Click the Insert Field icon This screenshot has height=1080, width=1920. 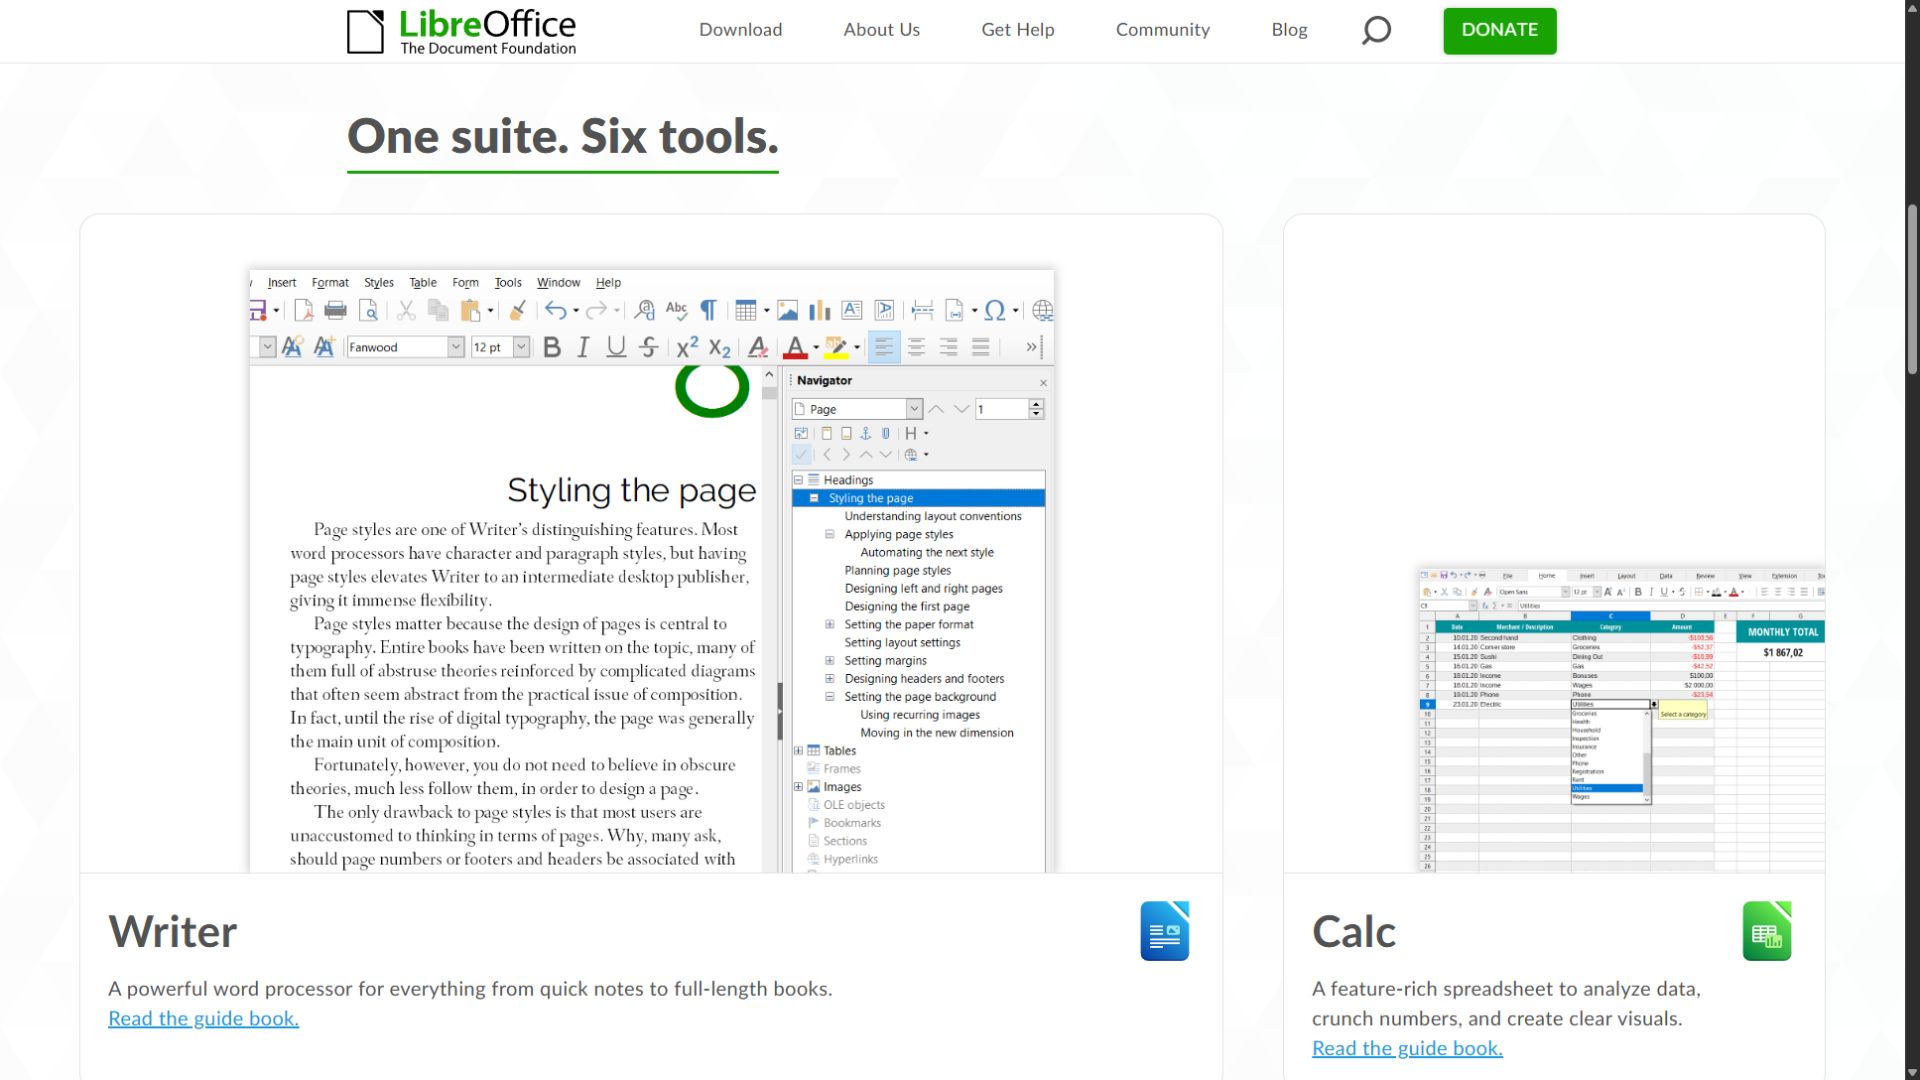coord(955,311)
